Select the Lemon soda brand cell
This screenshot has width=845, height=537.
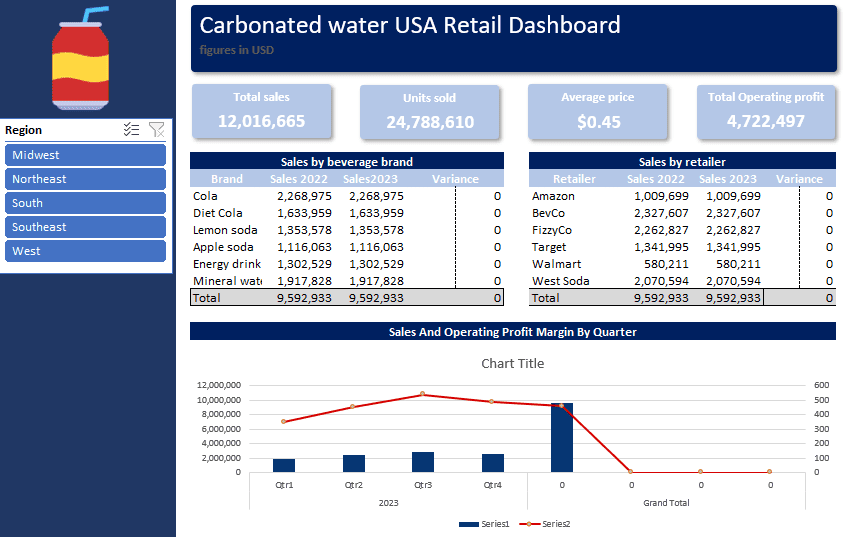(225, 230)
